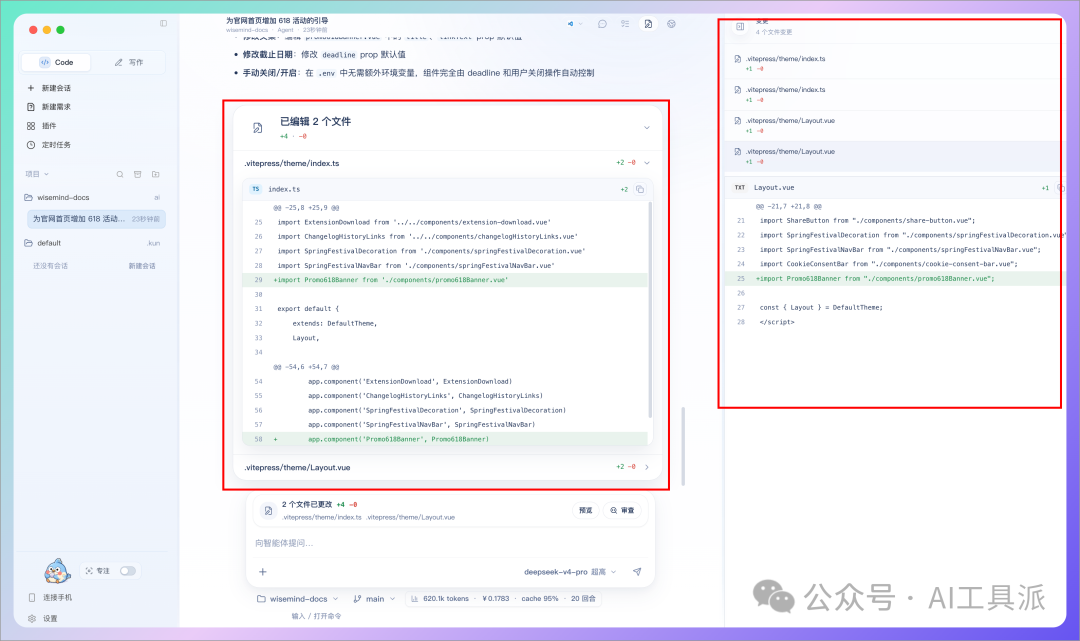The height and width of the screenshot is (641, 1080).
Task: Click the archive box icon beside 项目
Action: [x=138, y=174]
